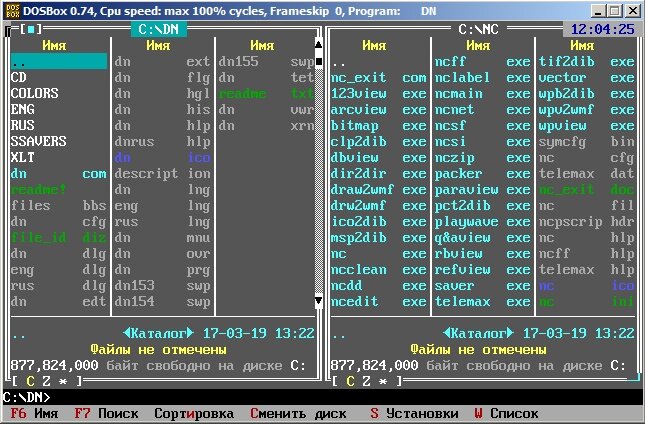
Task: Click the scroll up arrow of the C:\DN panel
Action: pyautogui.click(x=318, y=44)
